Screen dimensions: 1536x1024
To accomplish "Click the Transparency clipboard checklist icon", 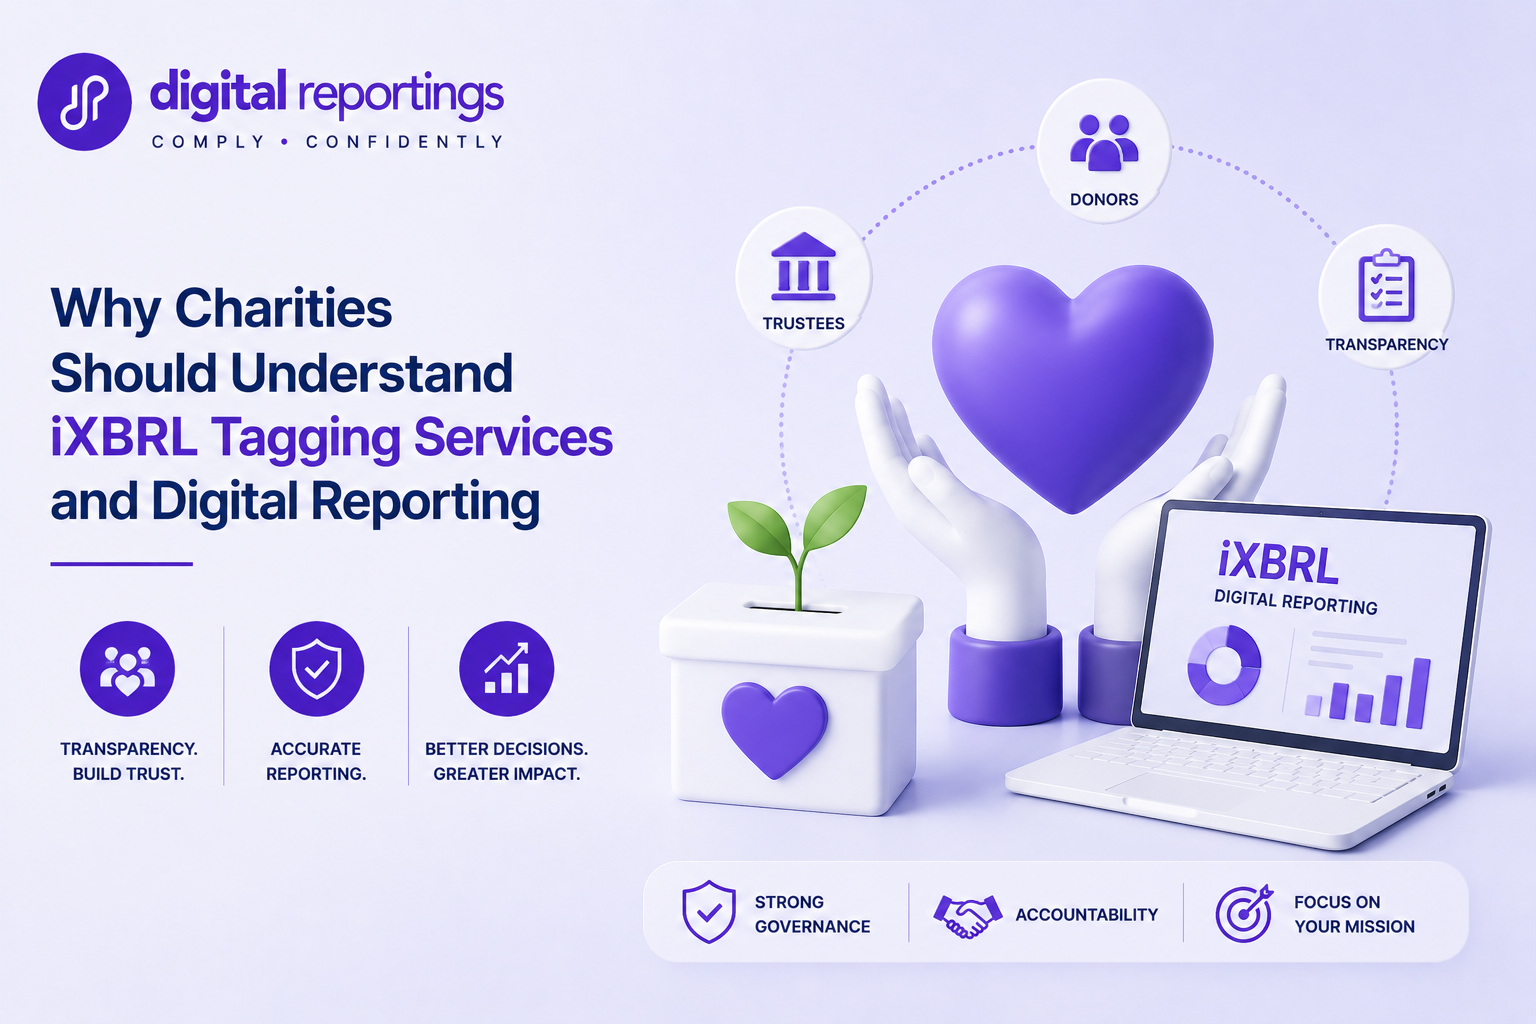I will coord(1386,286).
